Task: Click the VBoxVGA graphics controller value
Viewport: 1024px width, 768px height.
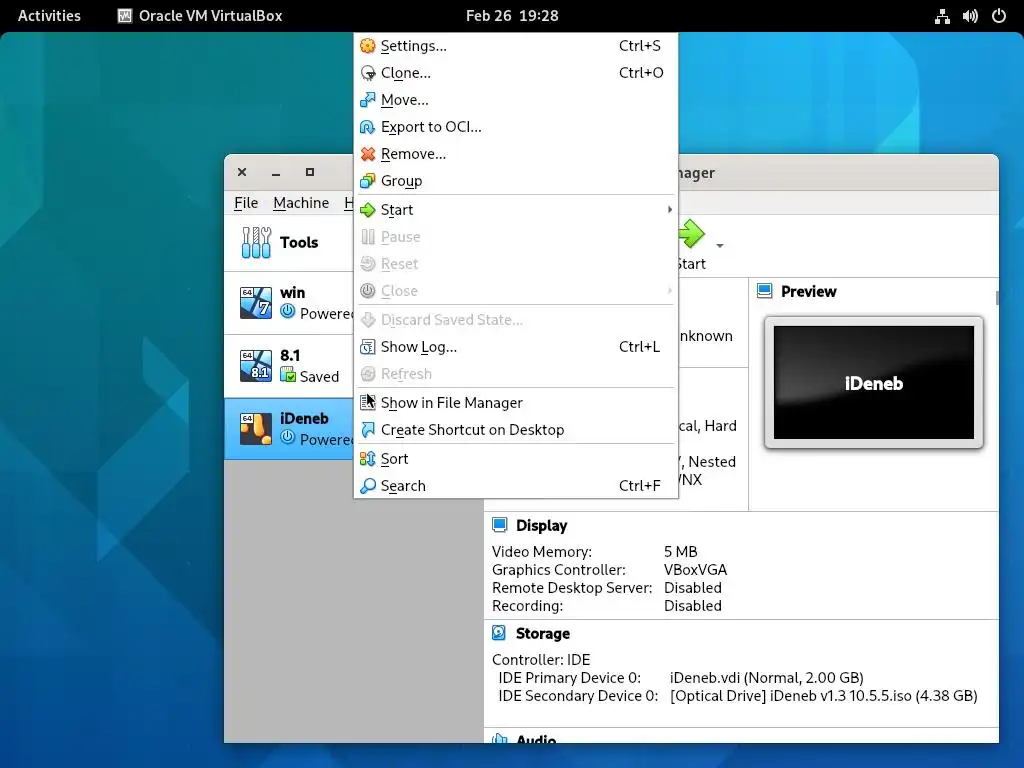Action: [696, 569]
